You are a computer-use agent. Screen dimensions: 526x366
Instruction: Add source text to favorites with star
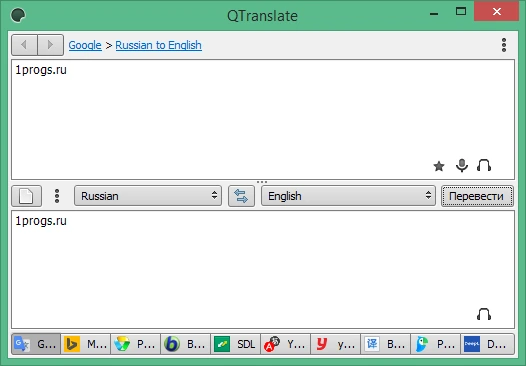click(439, 166)
